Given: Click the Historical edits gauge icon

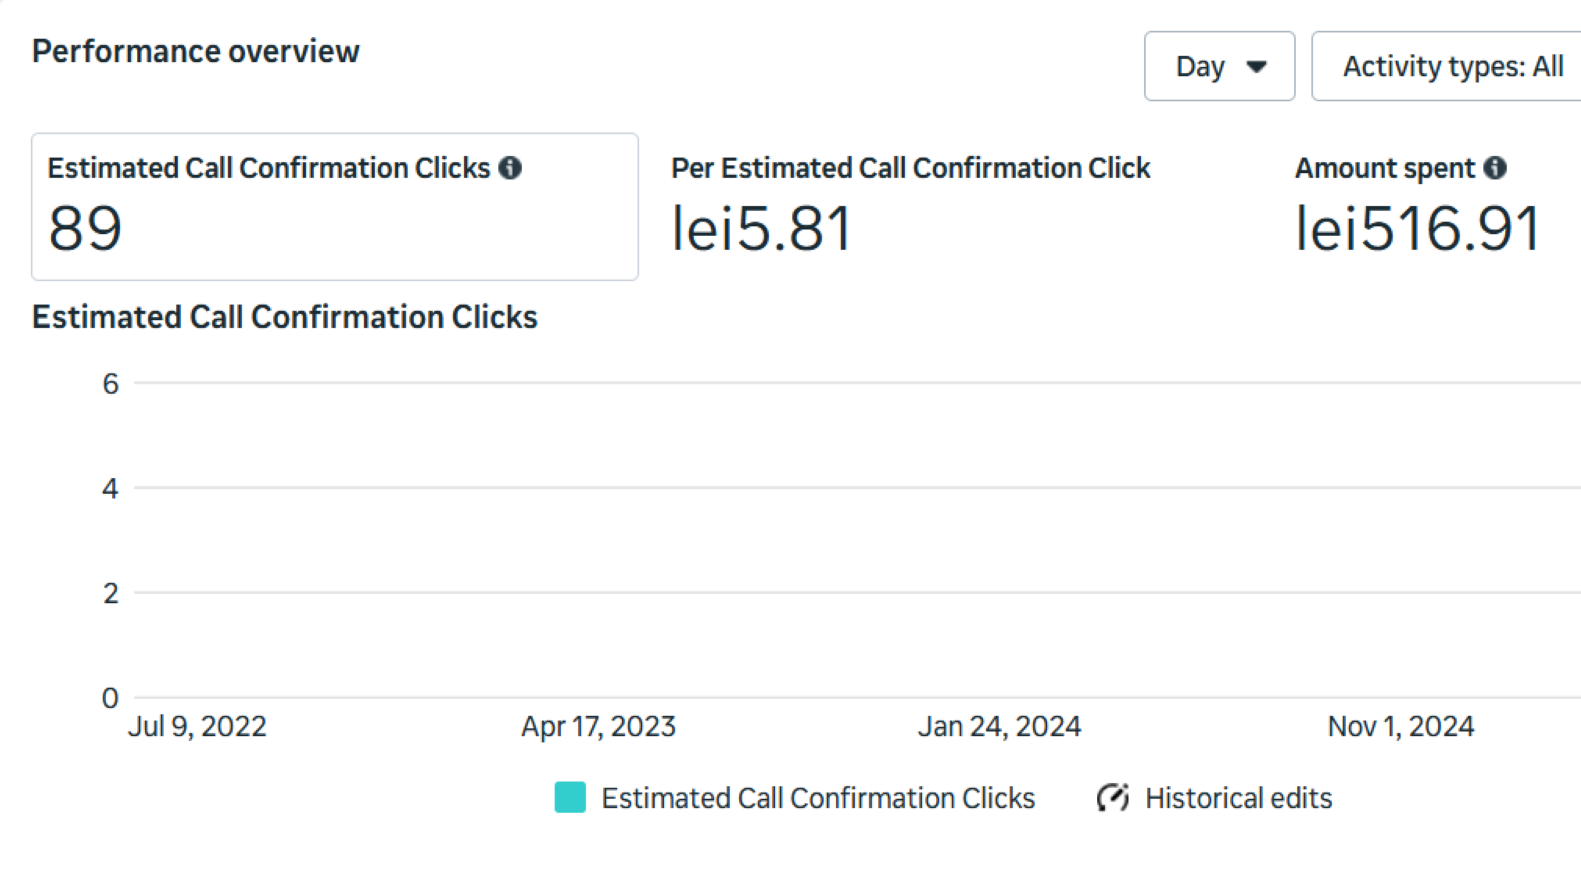Looking at the screenshot, I should pos(1112,798).
